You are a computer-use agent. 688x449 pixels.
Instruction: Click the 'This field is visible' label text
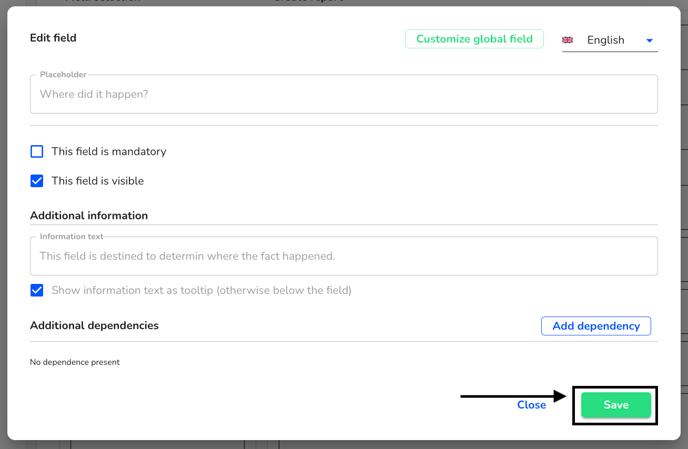pos(97,181)
